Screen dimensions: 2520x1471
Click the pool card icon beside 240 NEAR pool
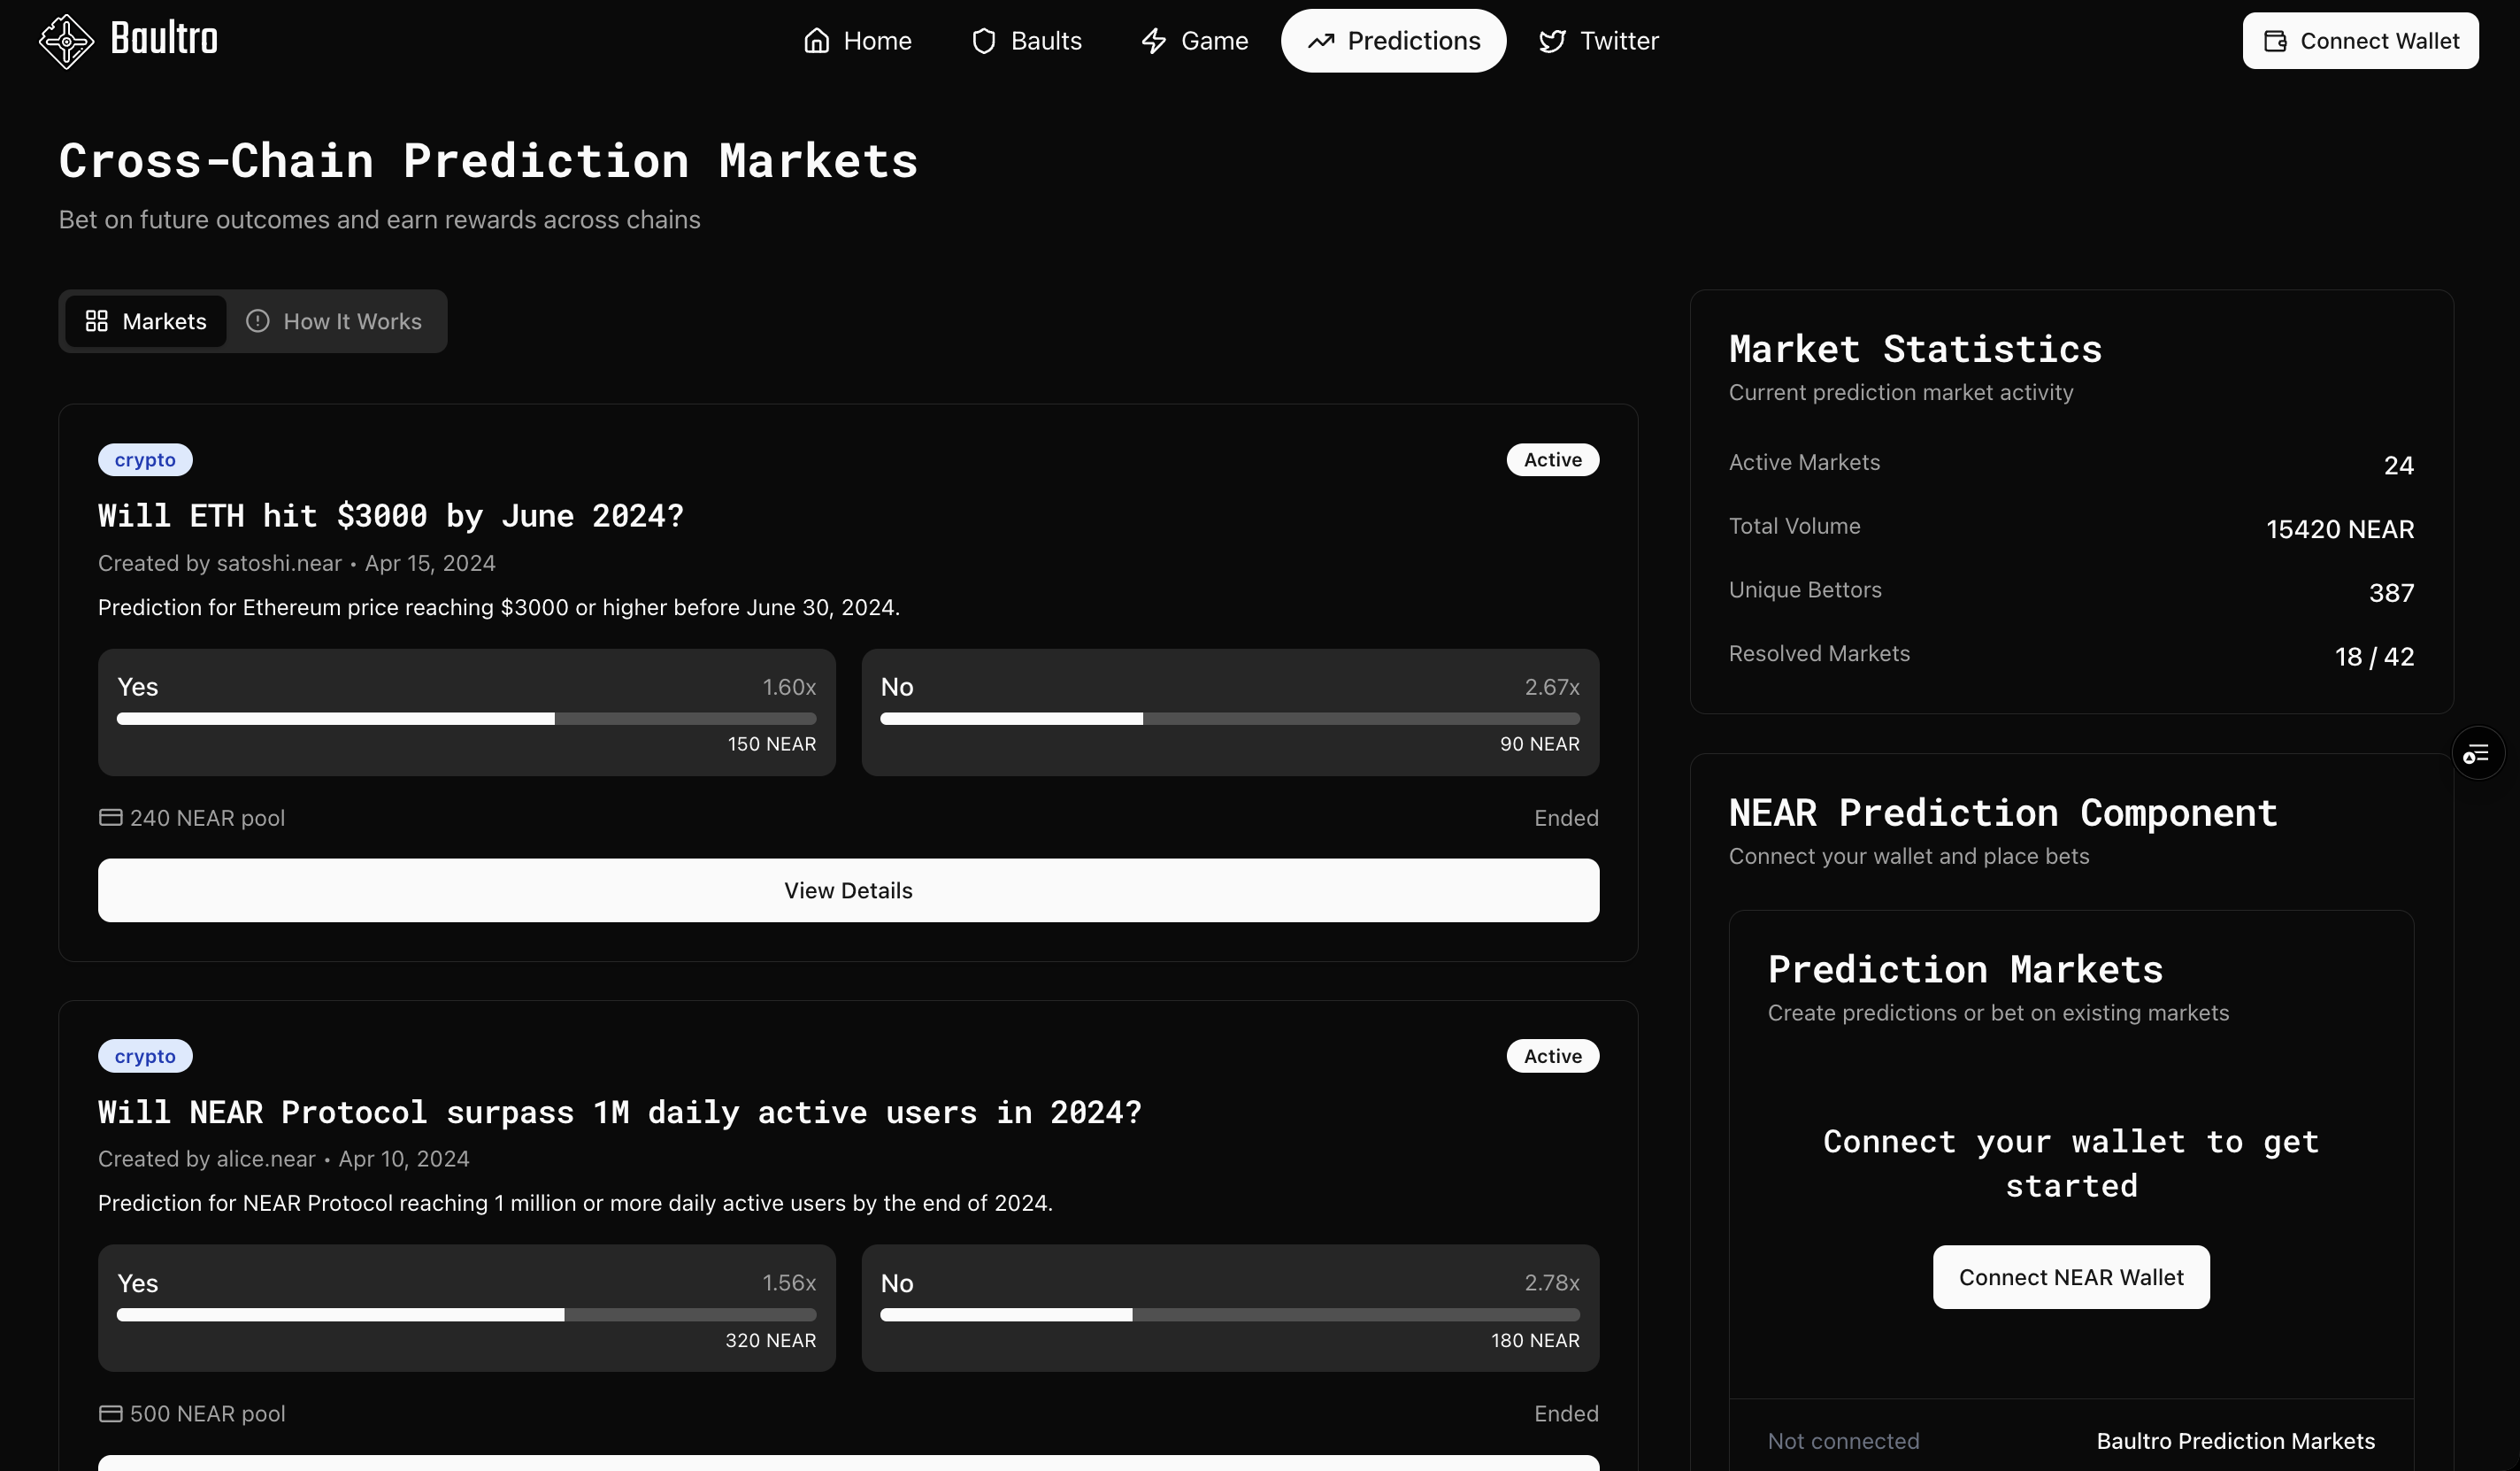(x=111, y=818)
